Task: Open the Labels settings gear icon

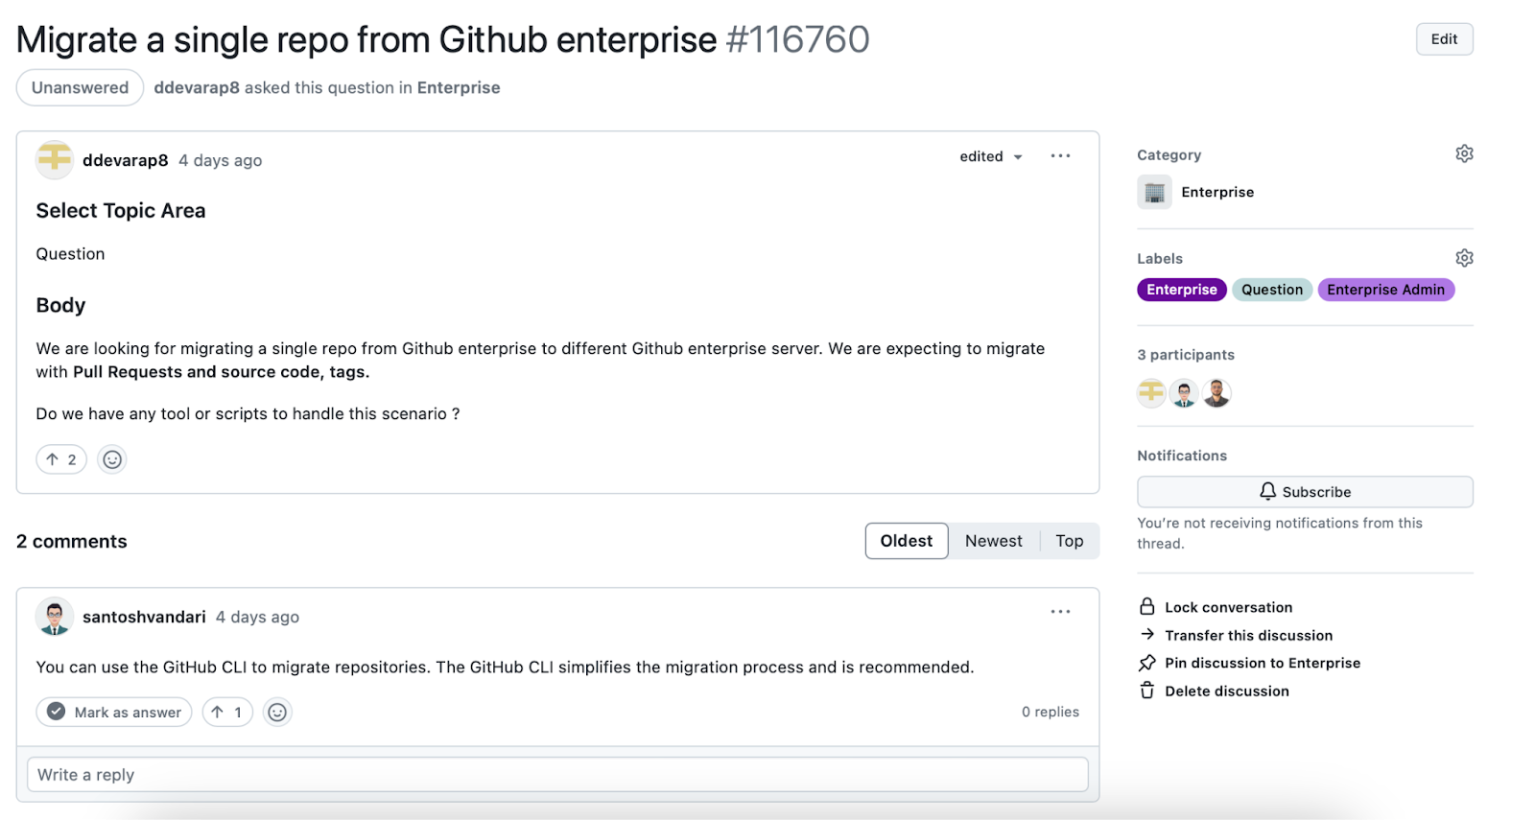Action: (x=1464, y=257)
